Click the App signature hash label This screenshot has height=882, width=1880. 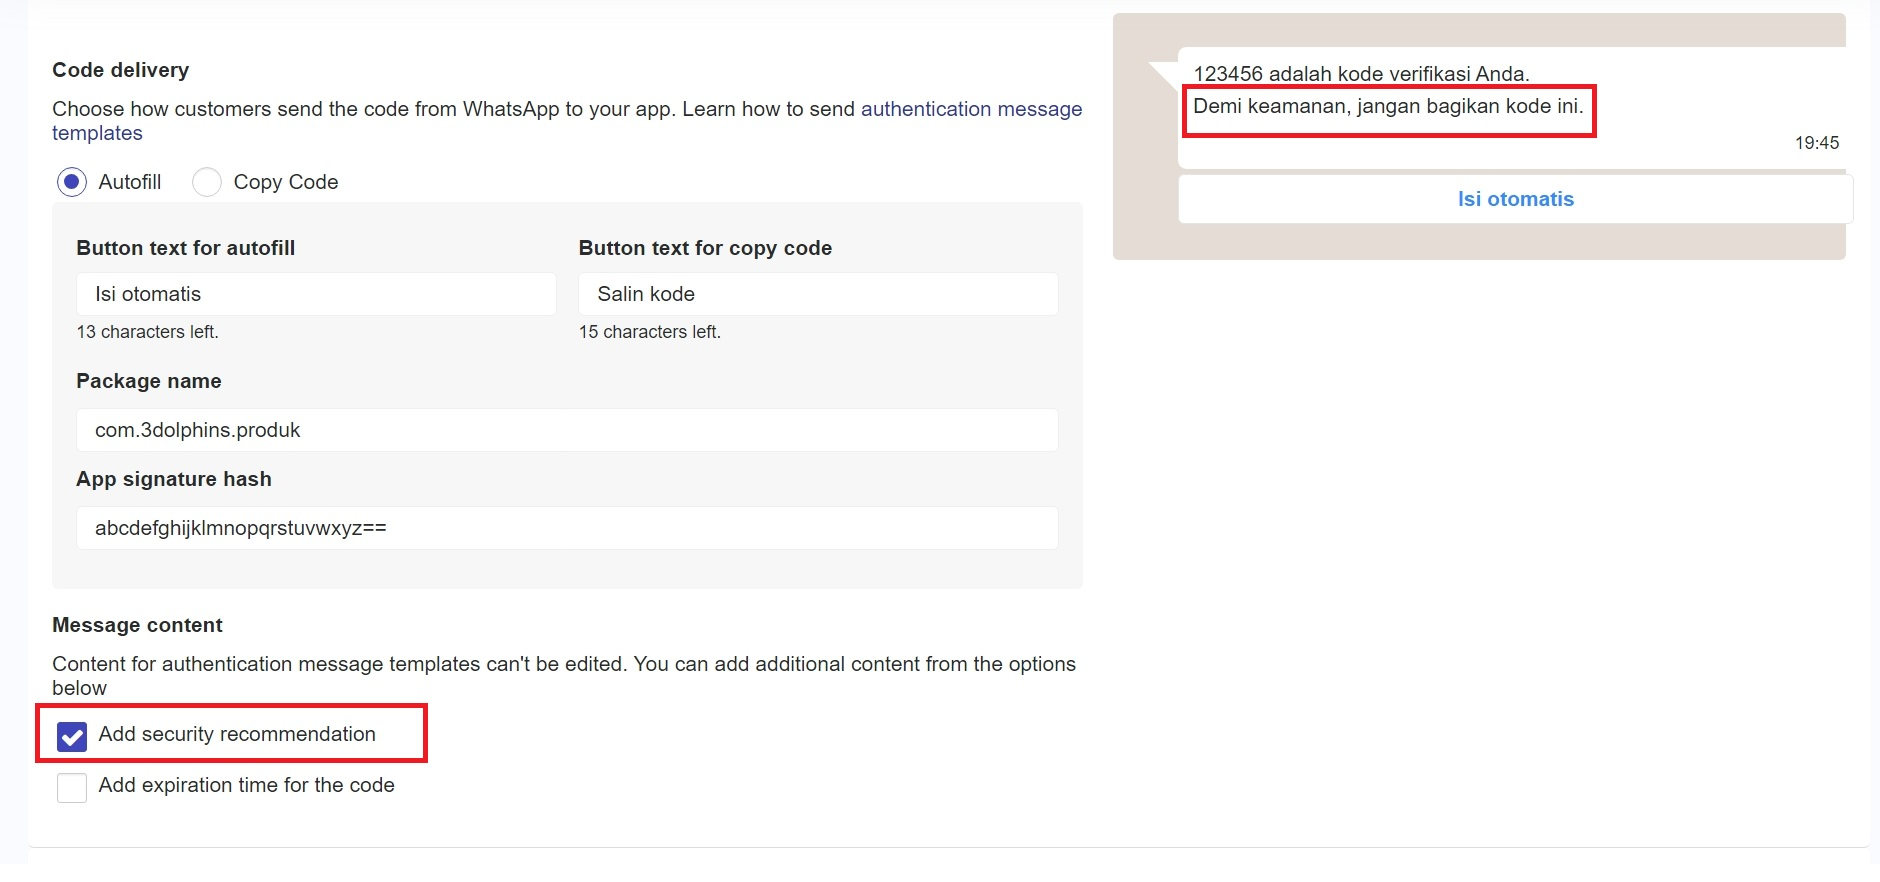coord(174,479)
